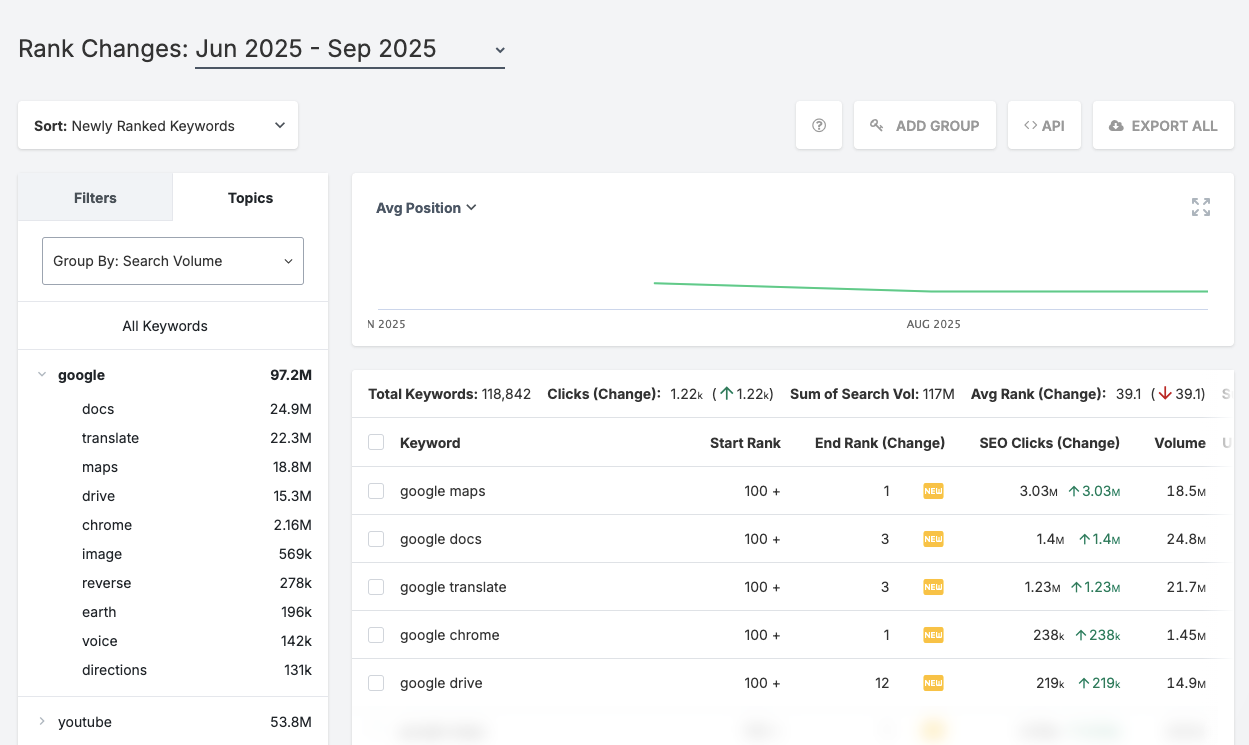Select the checkbox for google maps
The height and width of the screenshot is (745, 1249).
(x=376, y=491)
